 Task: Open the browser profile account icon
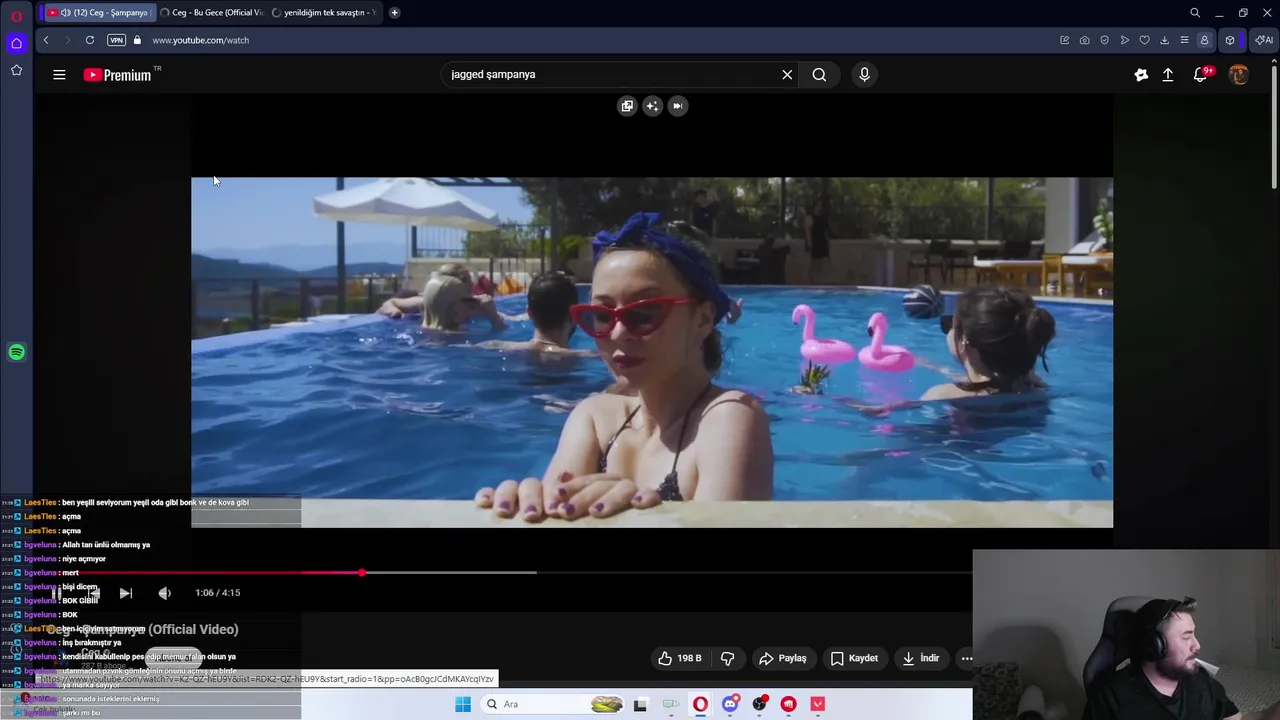click(x=1204, y=40)
